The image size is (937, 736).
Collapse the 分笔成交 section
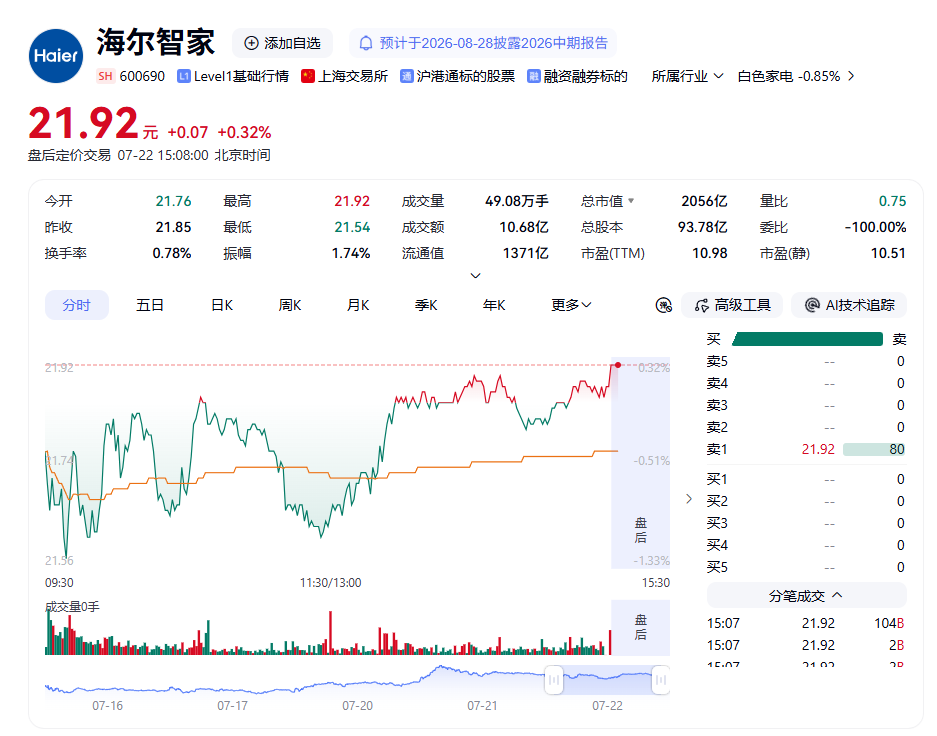807,596
